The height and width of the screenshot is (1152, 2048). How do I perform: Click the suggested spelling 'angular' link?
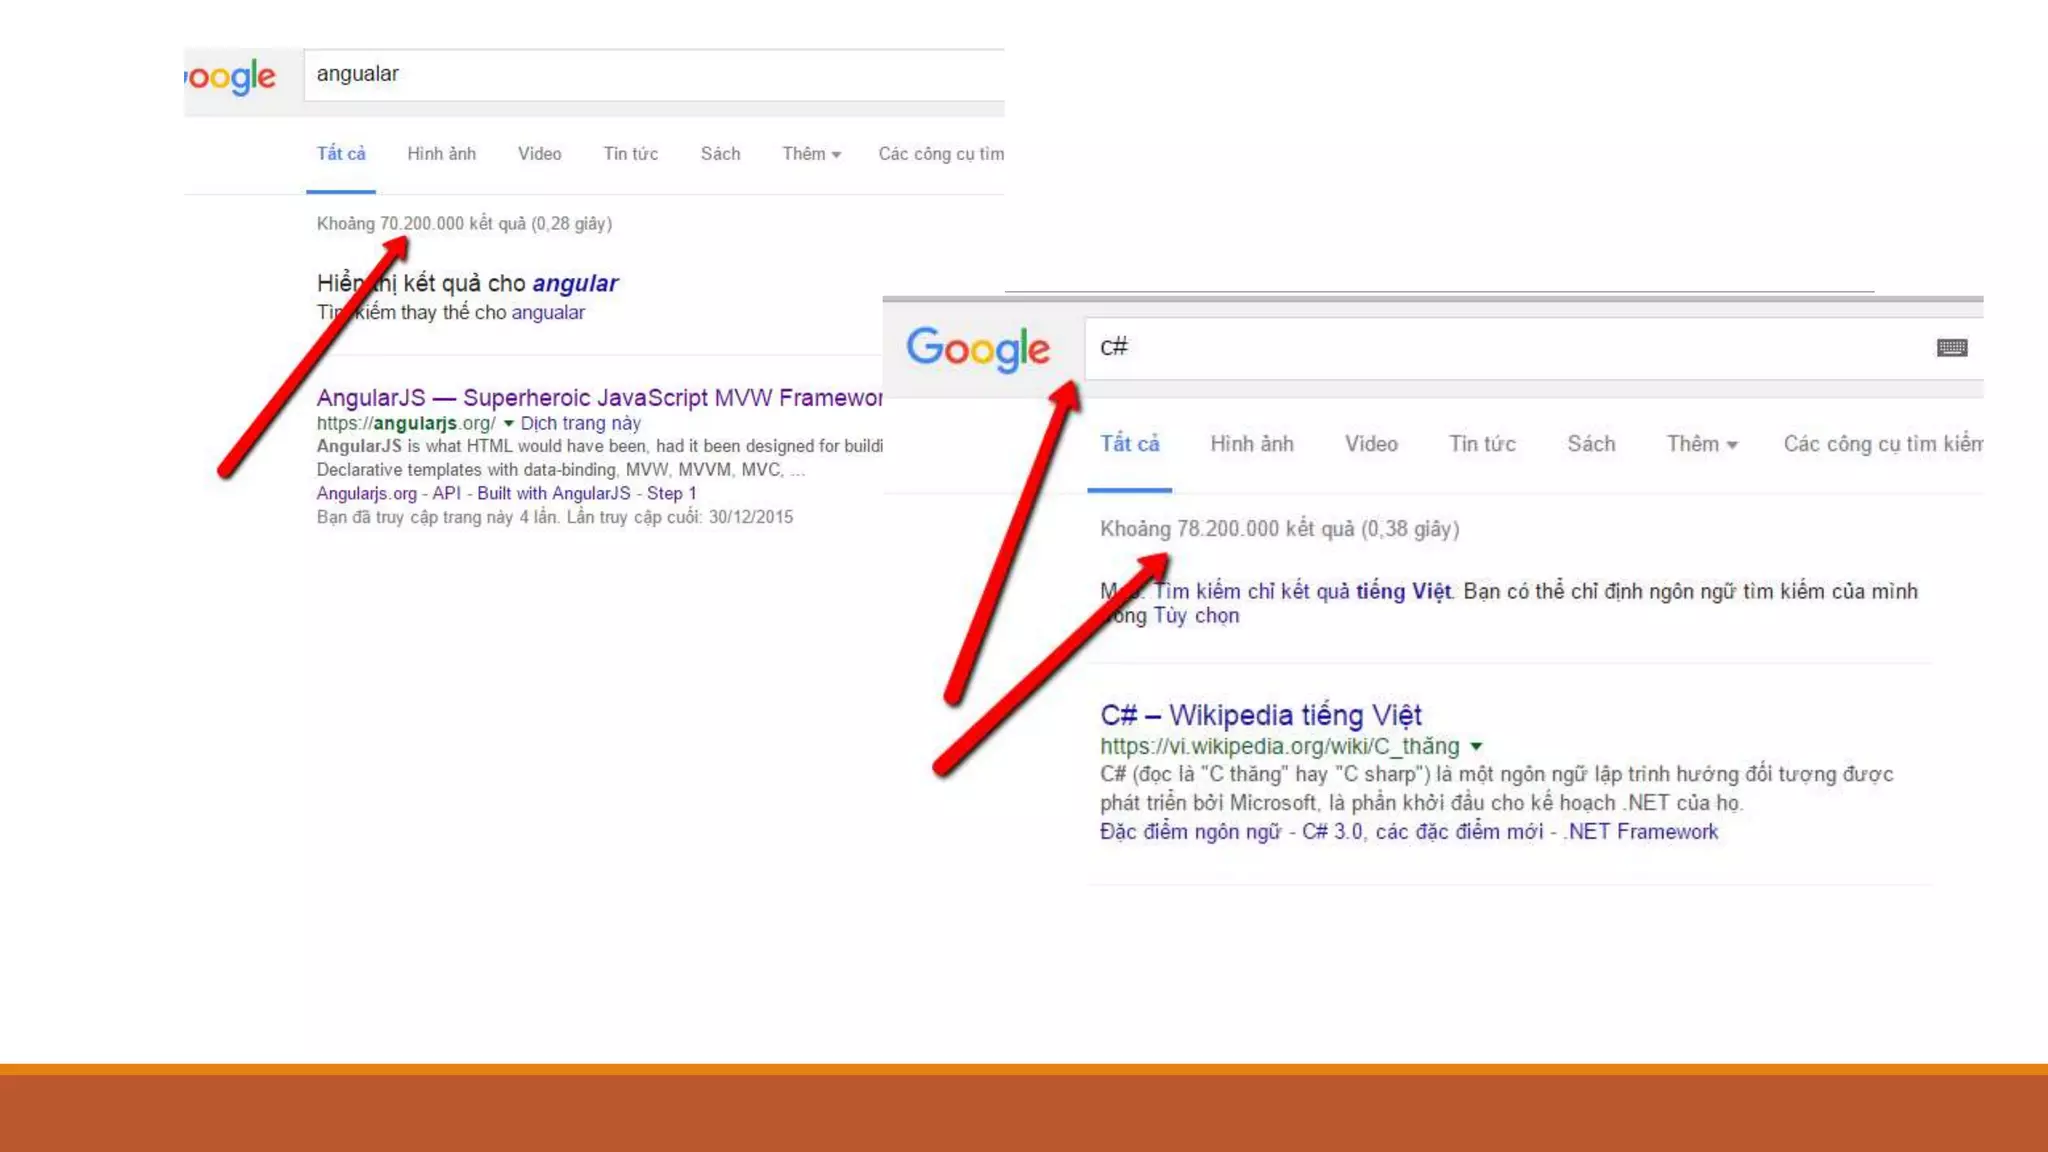(575, 284)
